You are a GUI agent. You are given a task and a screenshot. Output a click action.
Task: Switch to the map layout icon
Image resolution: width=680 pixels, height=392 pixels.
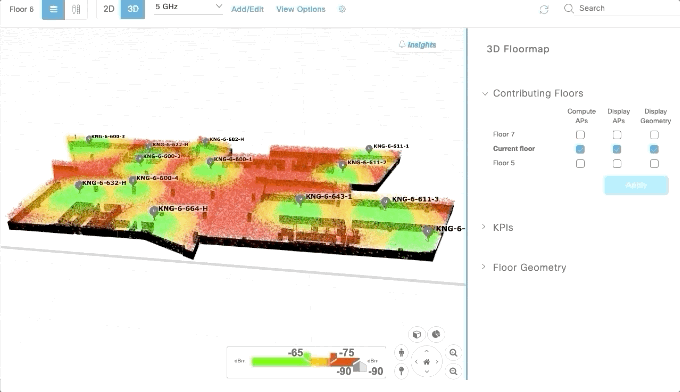[76, 9]
